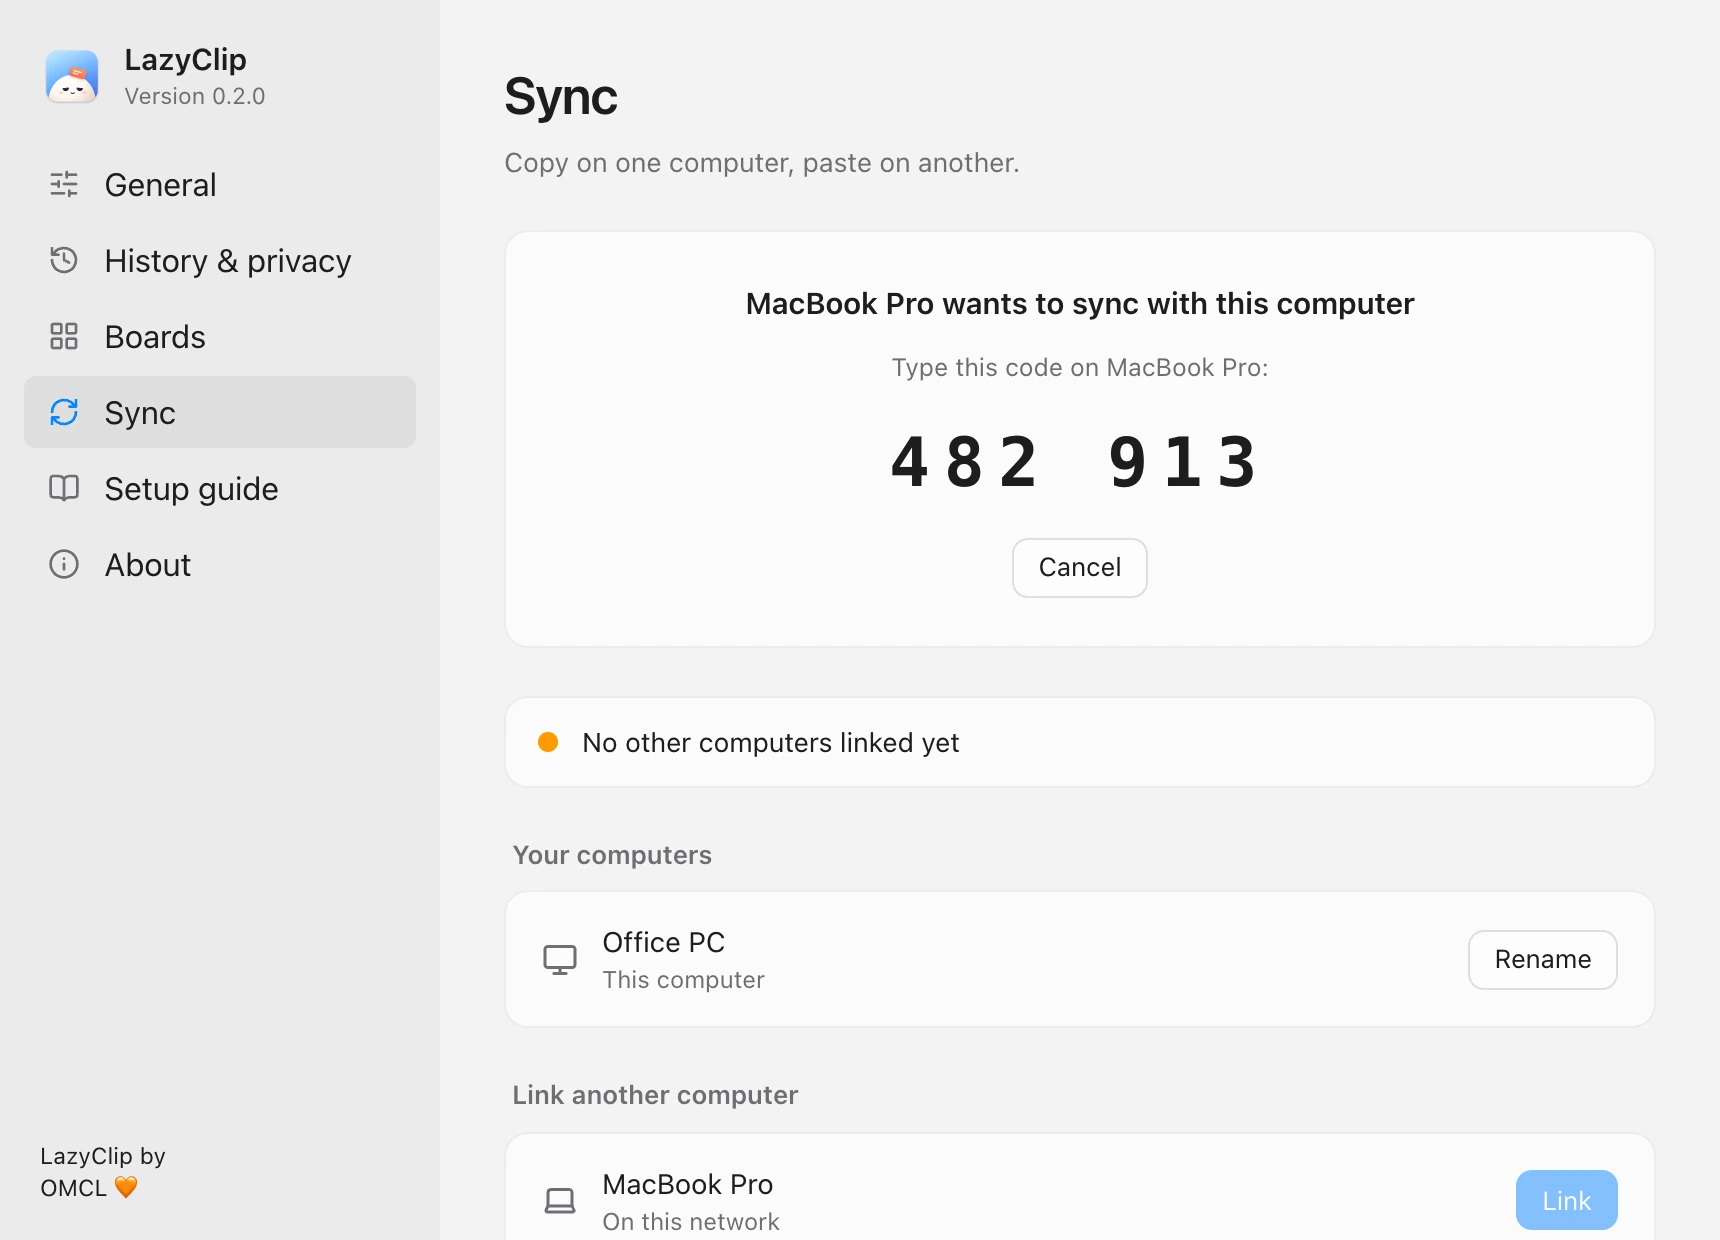The height and width of the screenshot is (1240, 1720).
Task: Click 'MacBook Pro wants to sync' heading
Action: tap(1080, 303)
